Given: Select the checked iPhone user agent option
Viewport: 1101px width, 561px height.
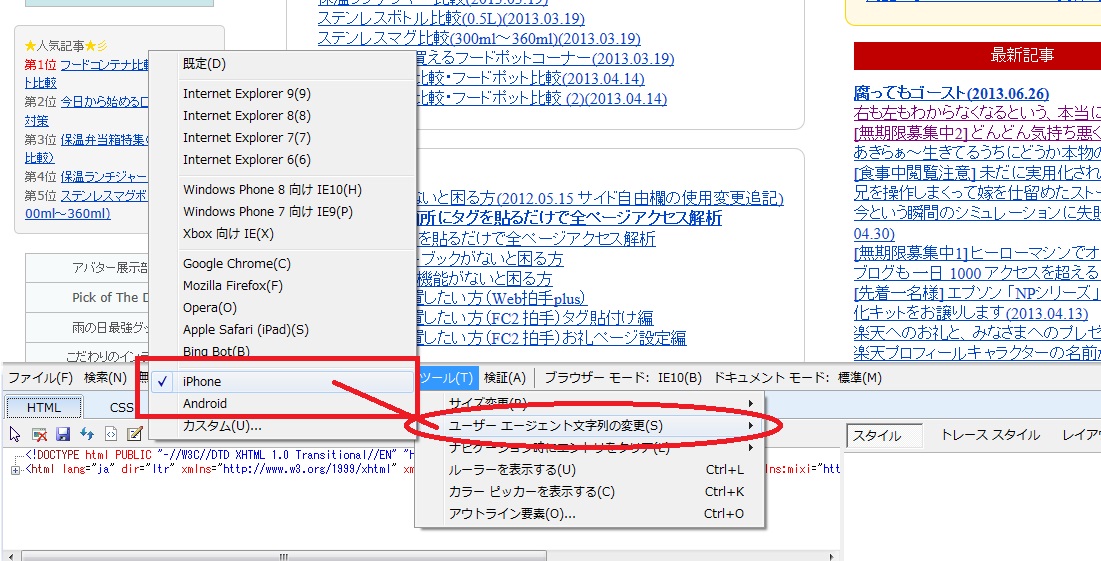Looking at the screenshot, I should click(x=202, y=381).
